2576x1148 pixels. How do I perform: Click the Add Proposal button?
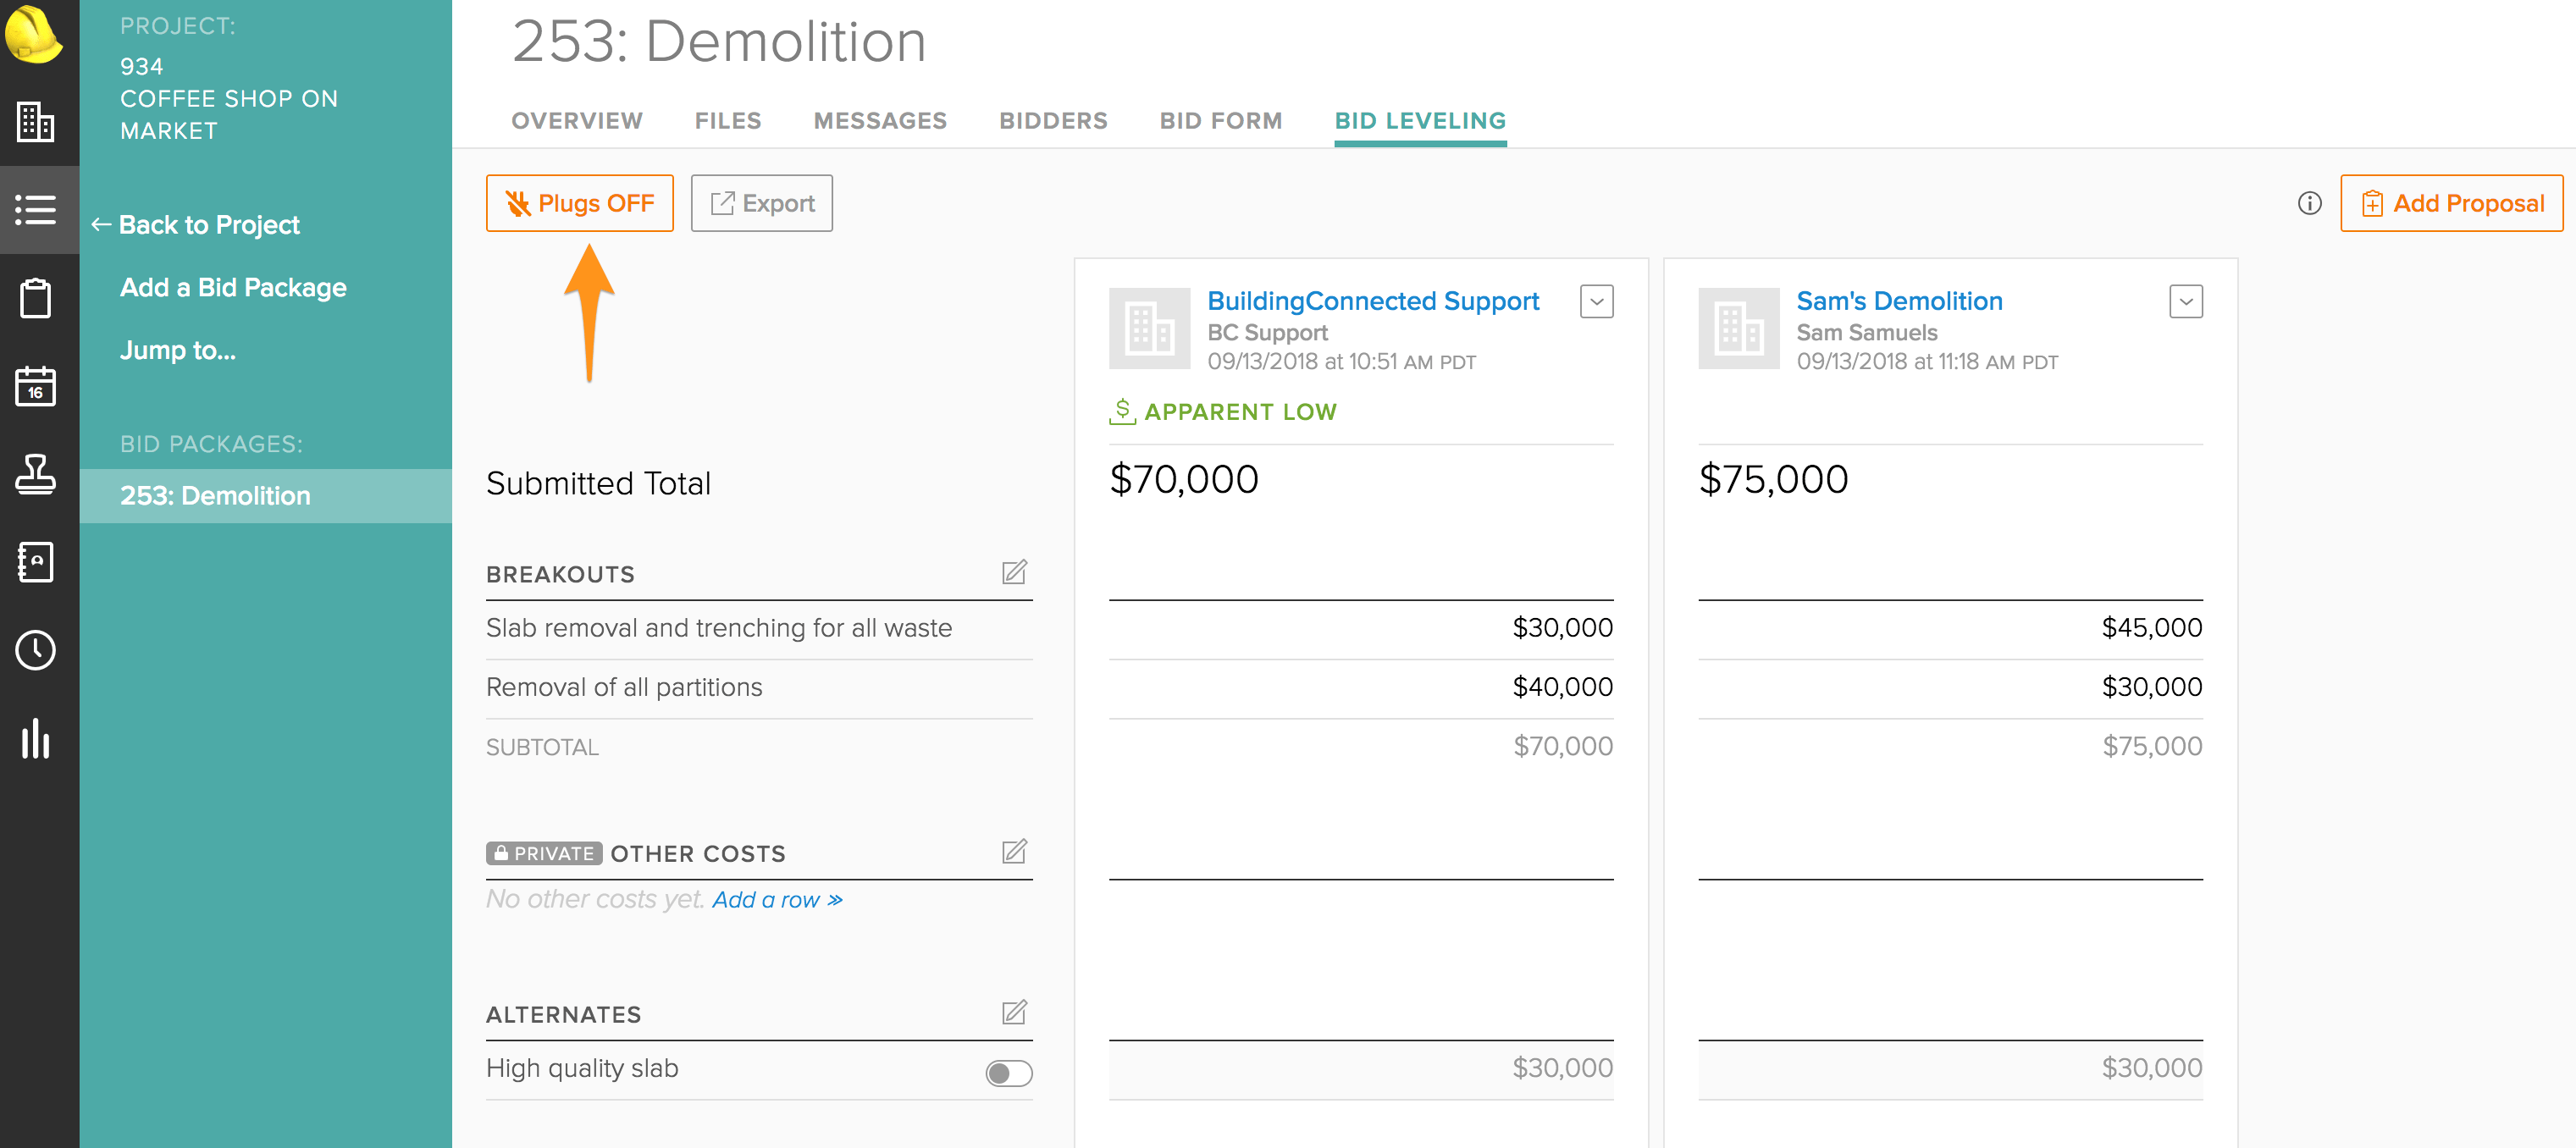click(2451, 204)
